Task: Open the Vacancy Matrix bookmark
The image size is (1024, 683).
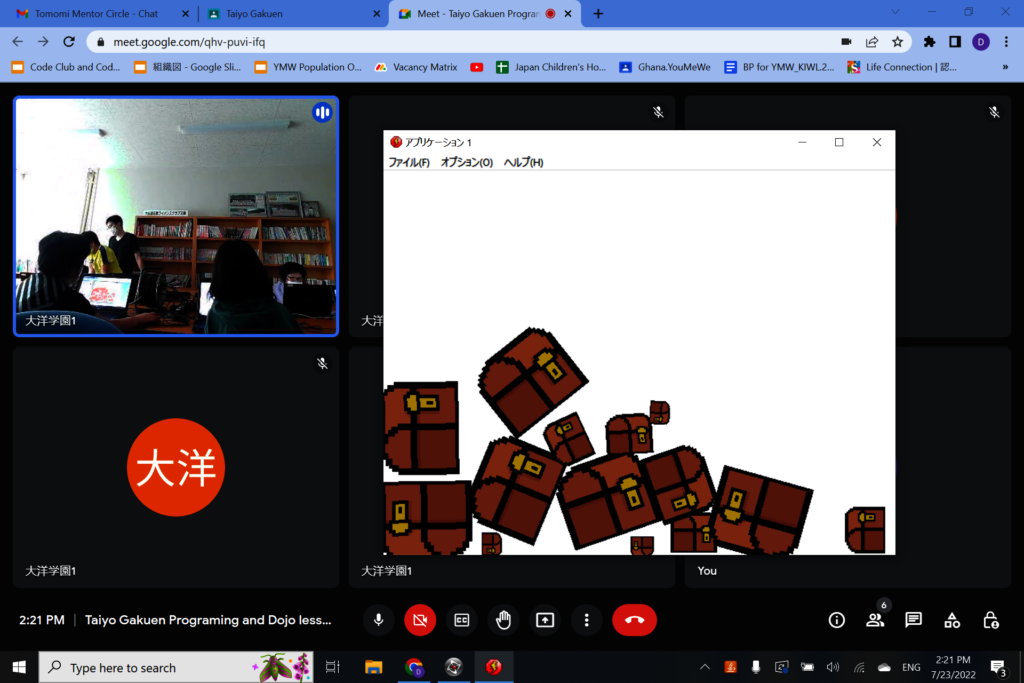Action: [x=416, y=67]
